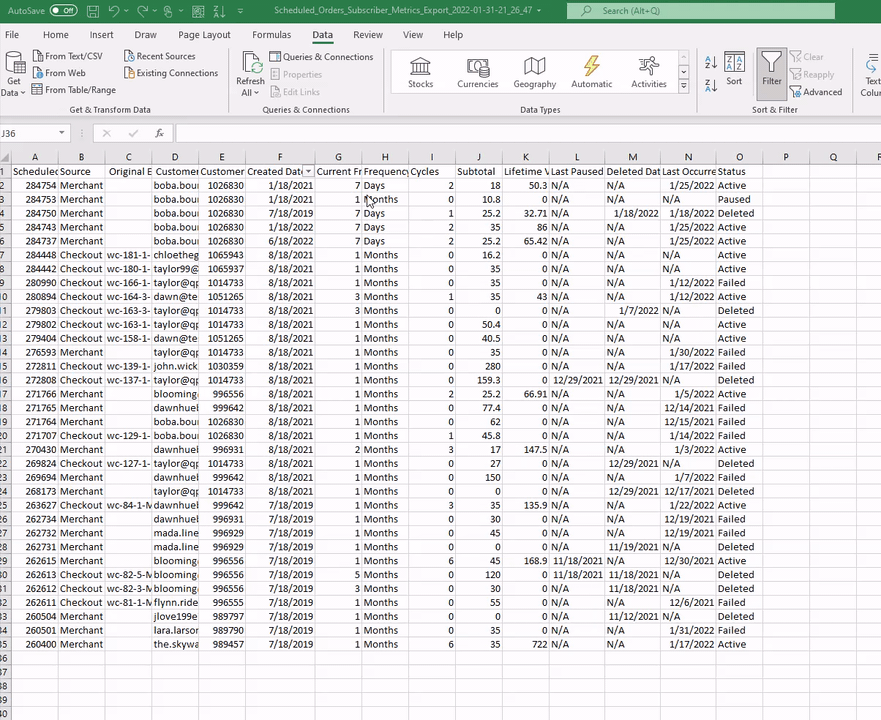Open the Draw tab
The image size is (881, 720).
[x=145, y=35]
